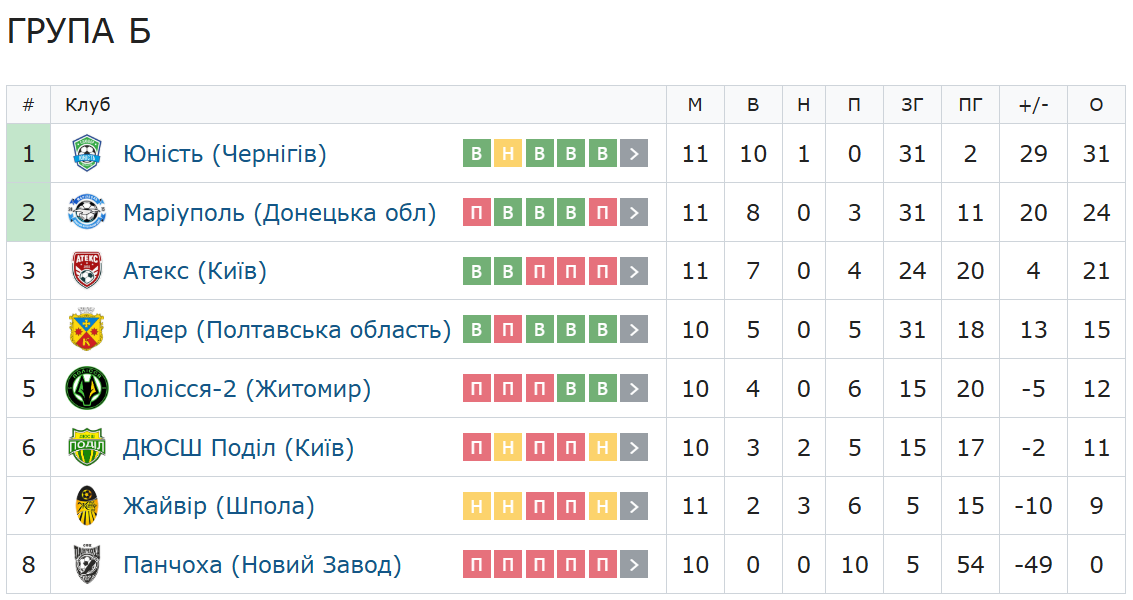
Task: Expand next-match arrow for Юність row
Action: [634, 153]
